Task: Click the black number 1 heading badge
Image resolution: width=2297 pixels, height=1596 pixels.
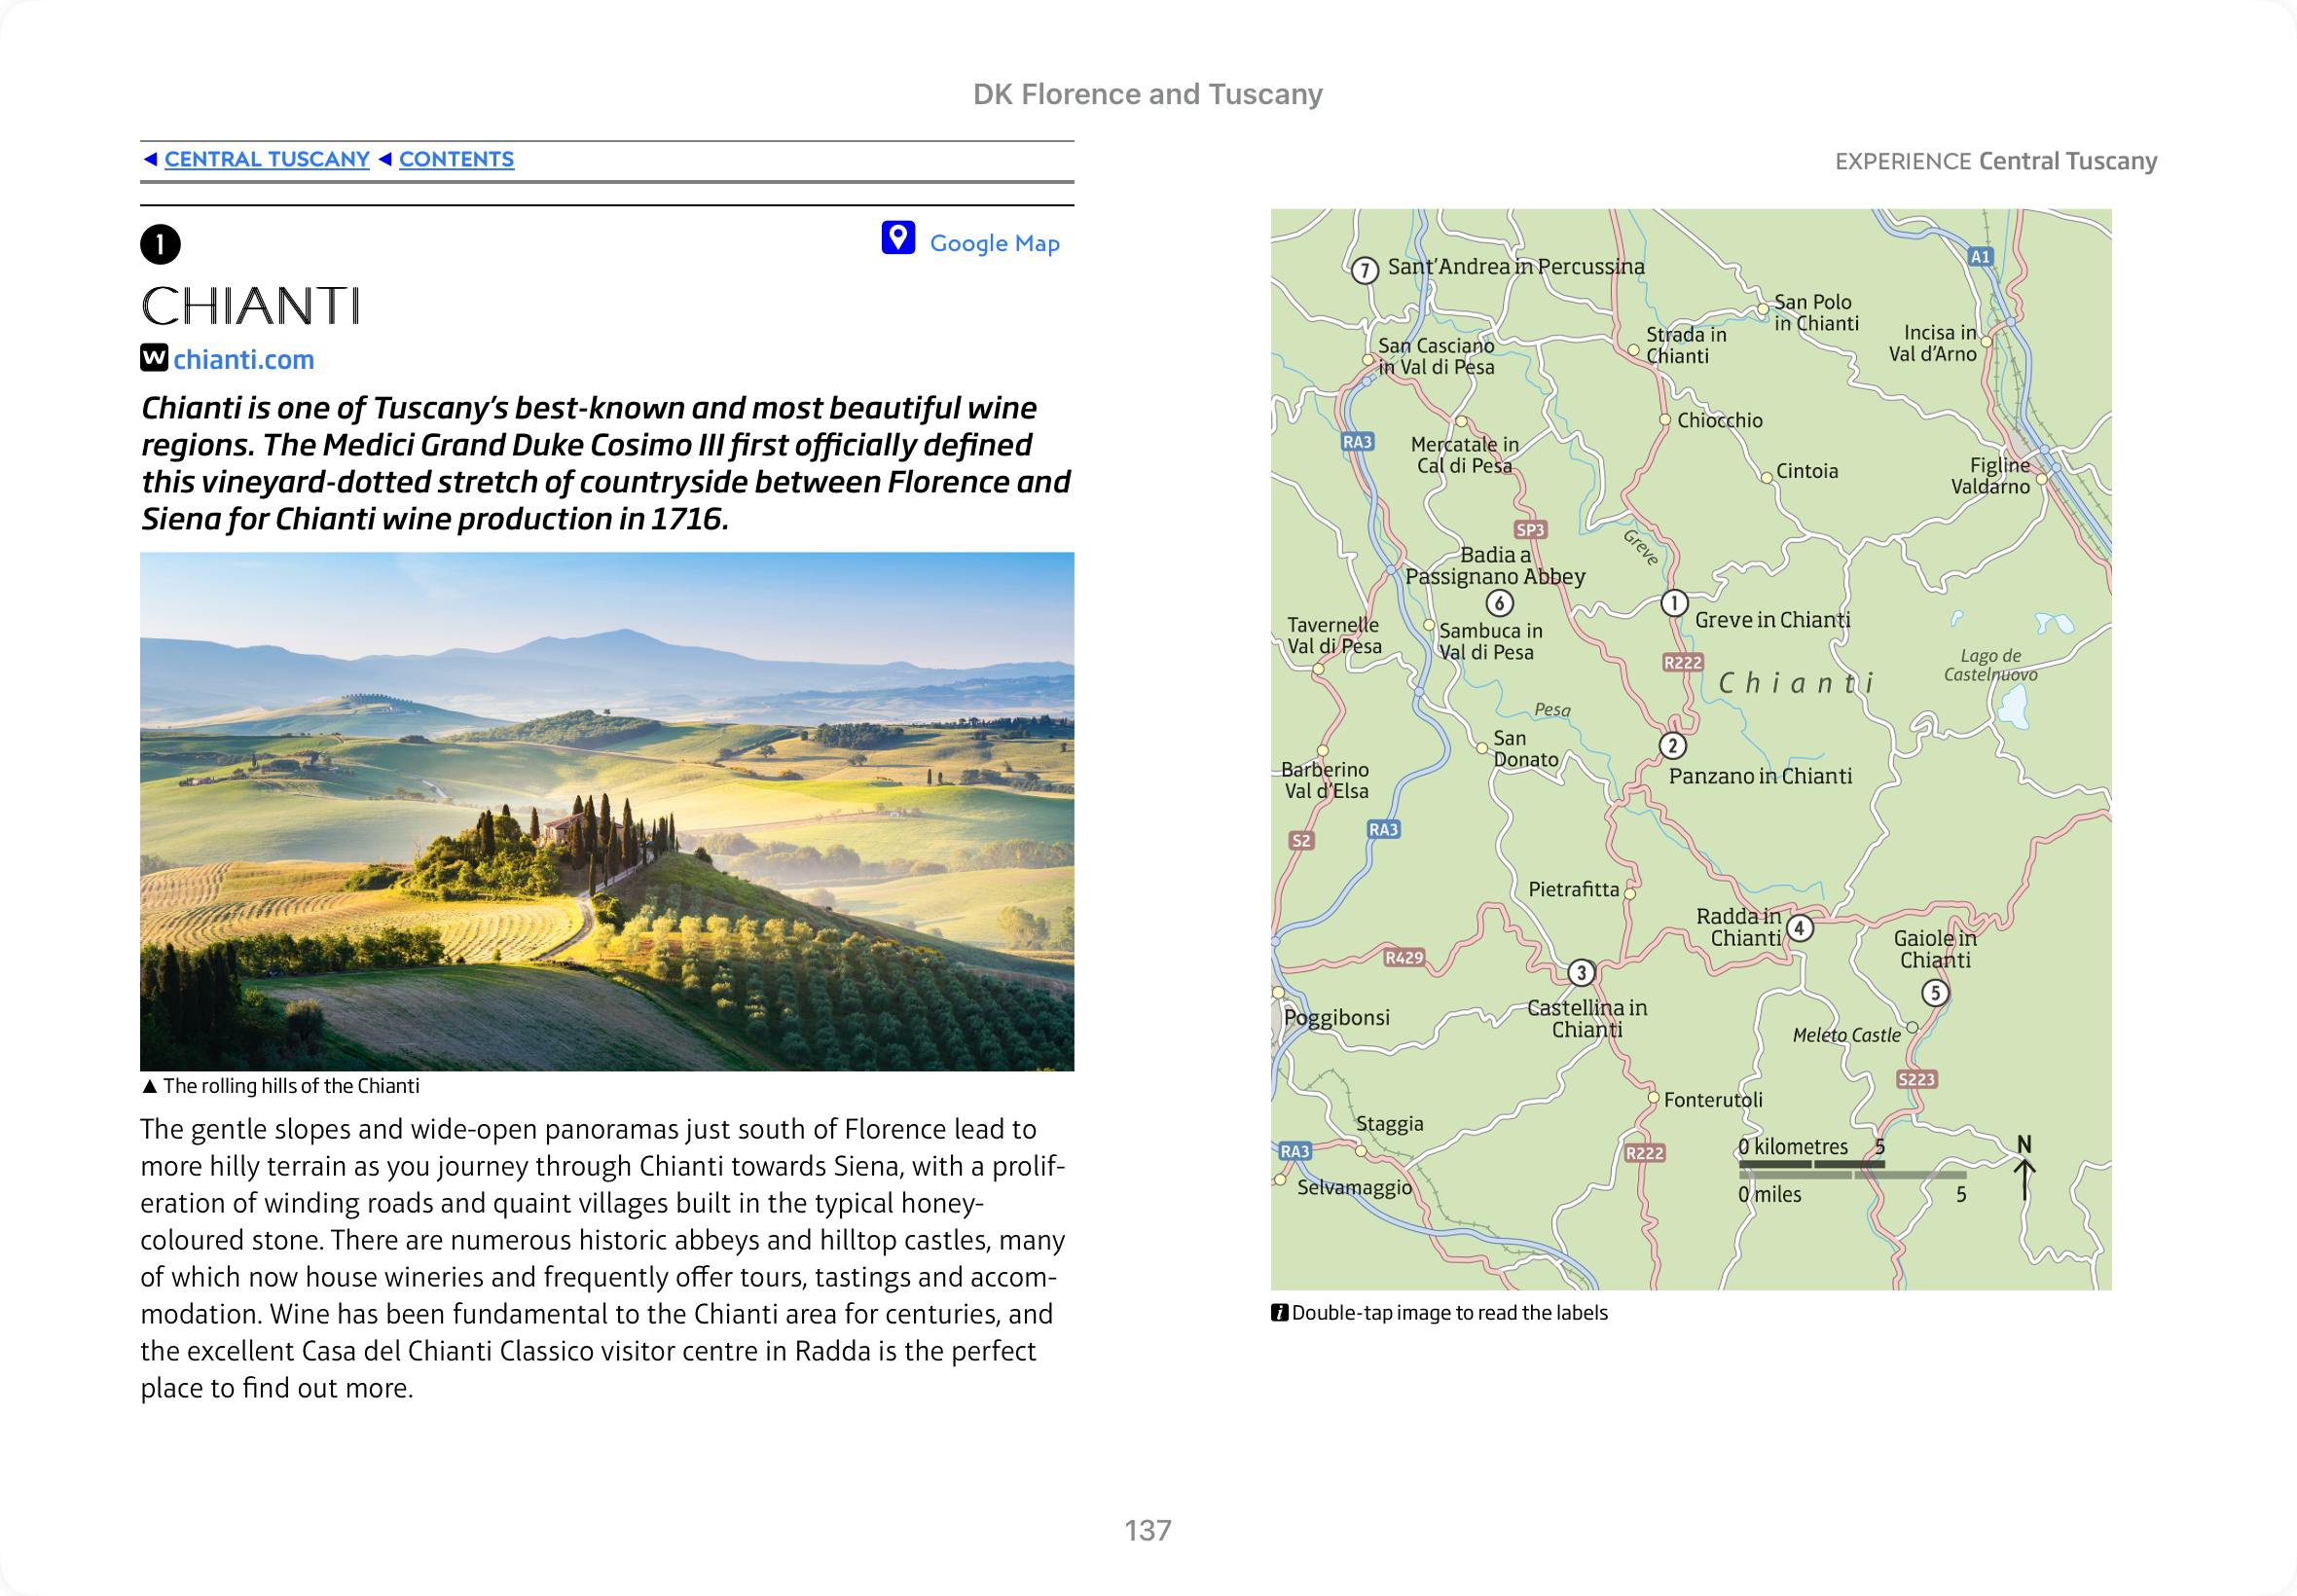Action: [x=160, y=245]
